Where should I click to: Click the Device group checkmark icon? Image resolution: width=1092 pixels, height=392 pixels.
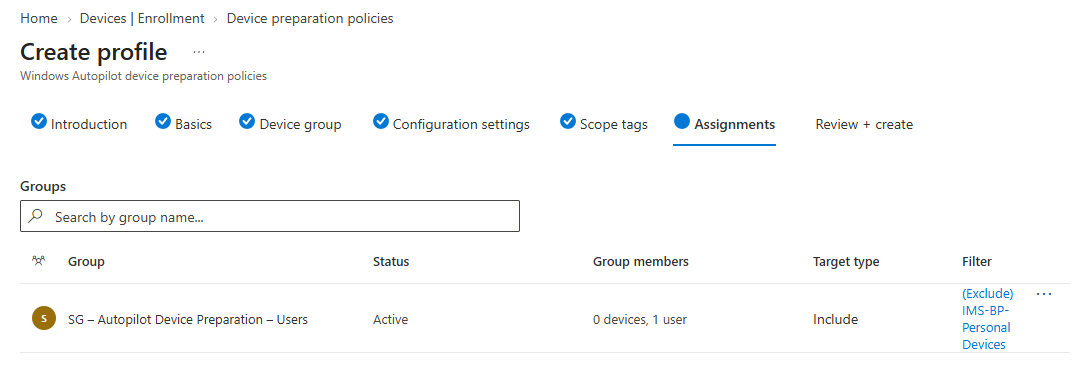pos(247,122)
